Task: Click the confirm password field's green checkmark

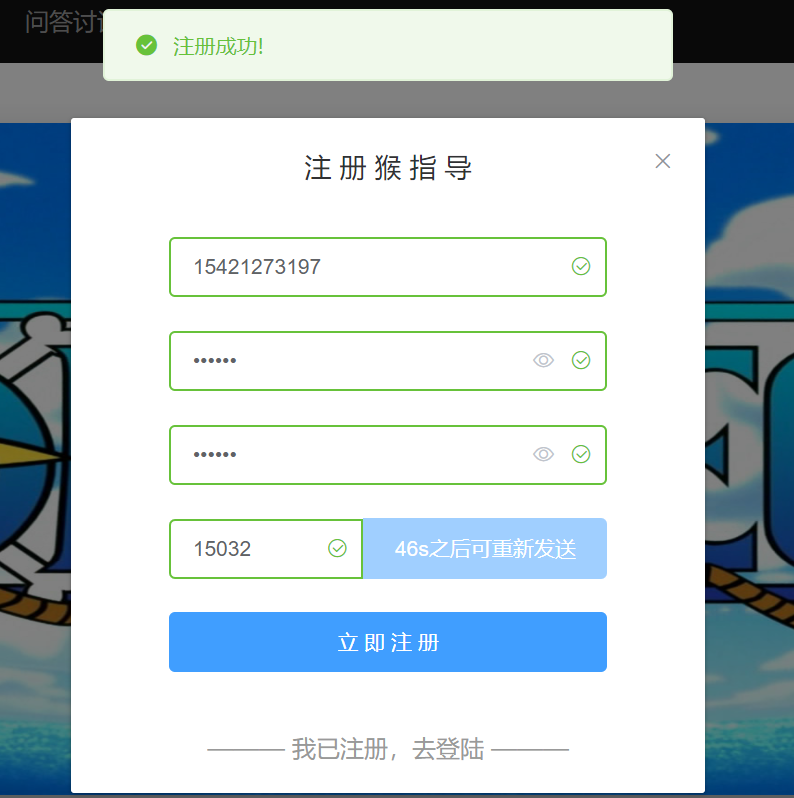Action: pos(581,454)
